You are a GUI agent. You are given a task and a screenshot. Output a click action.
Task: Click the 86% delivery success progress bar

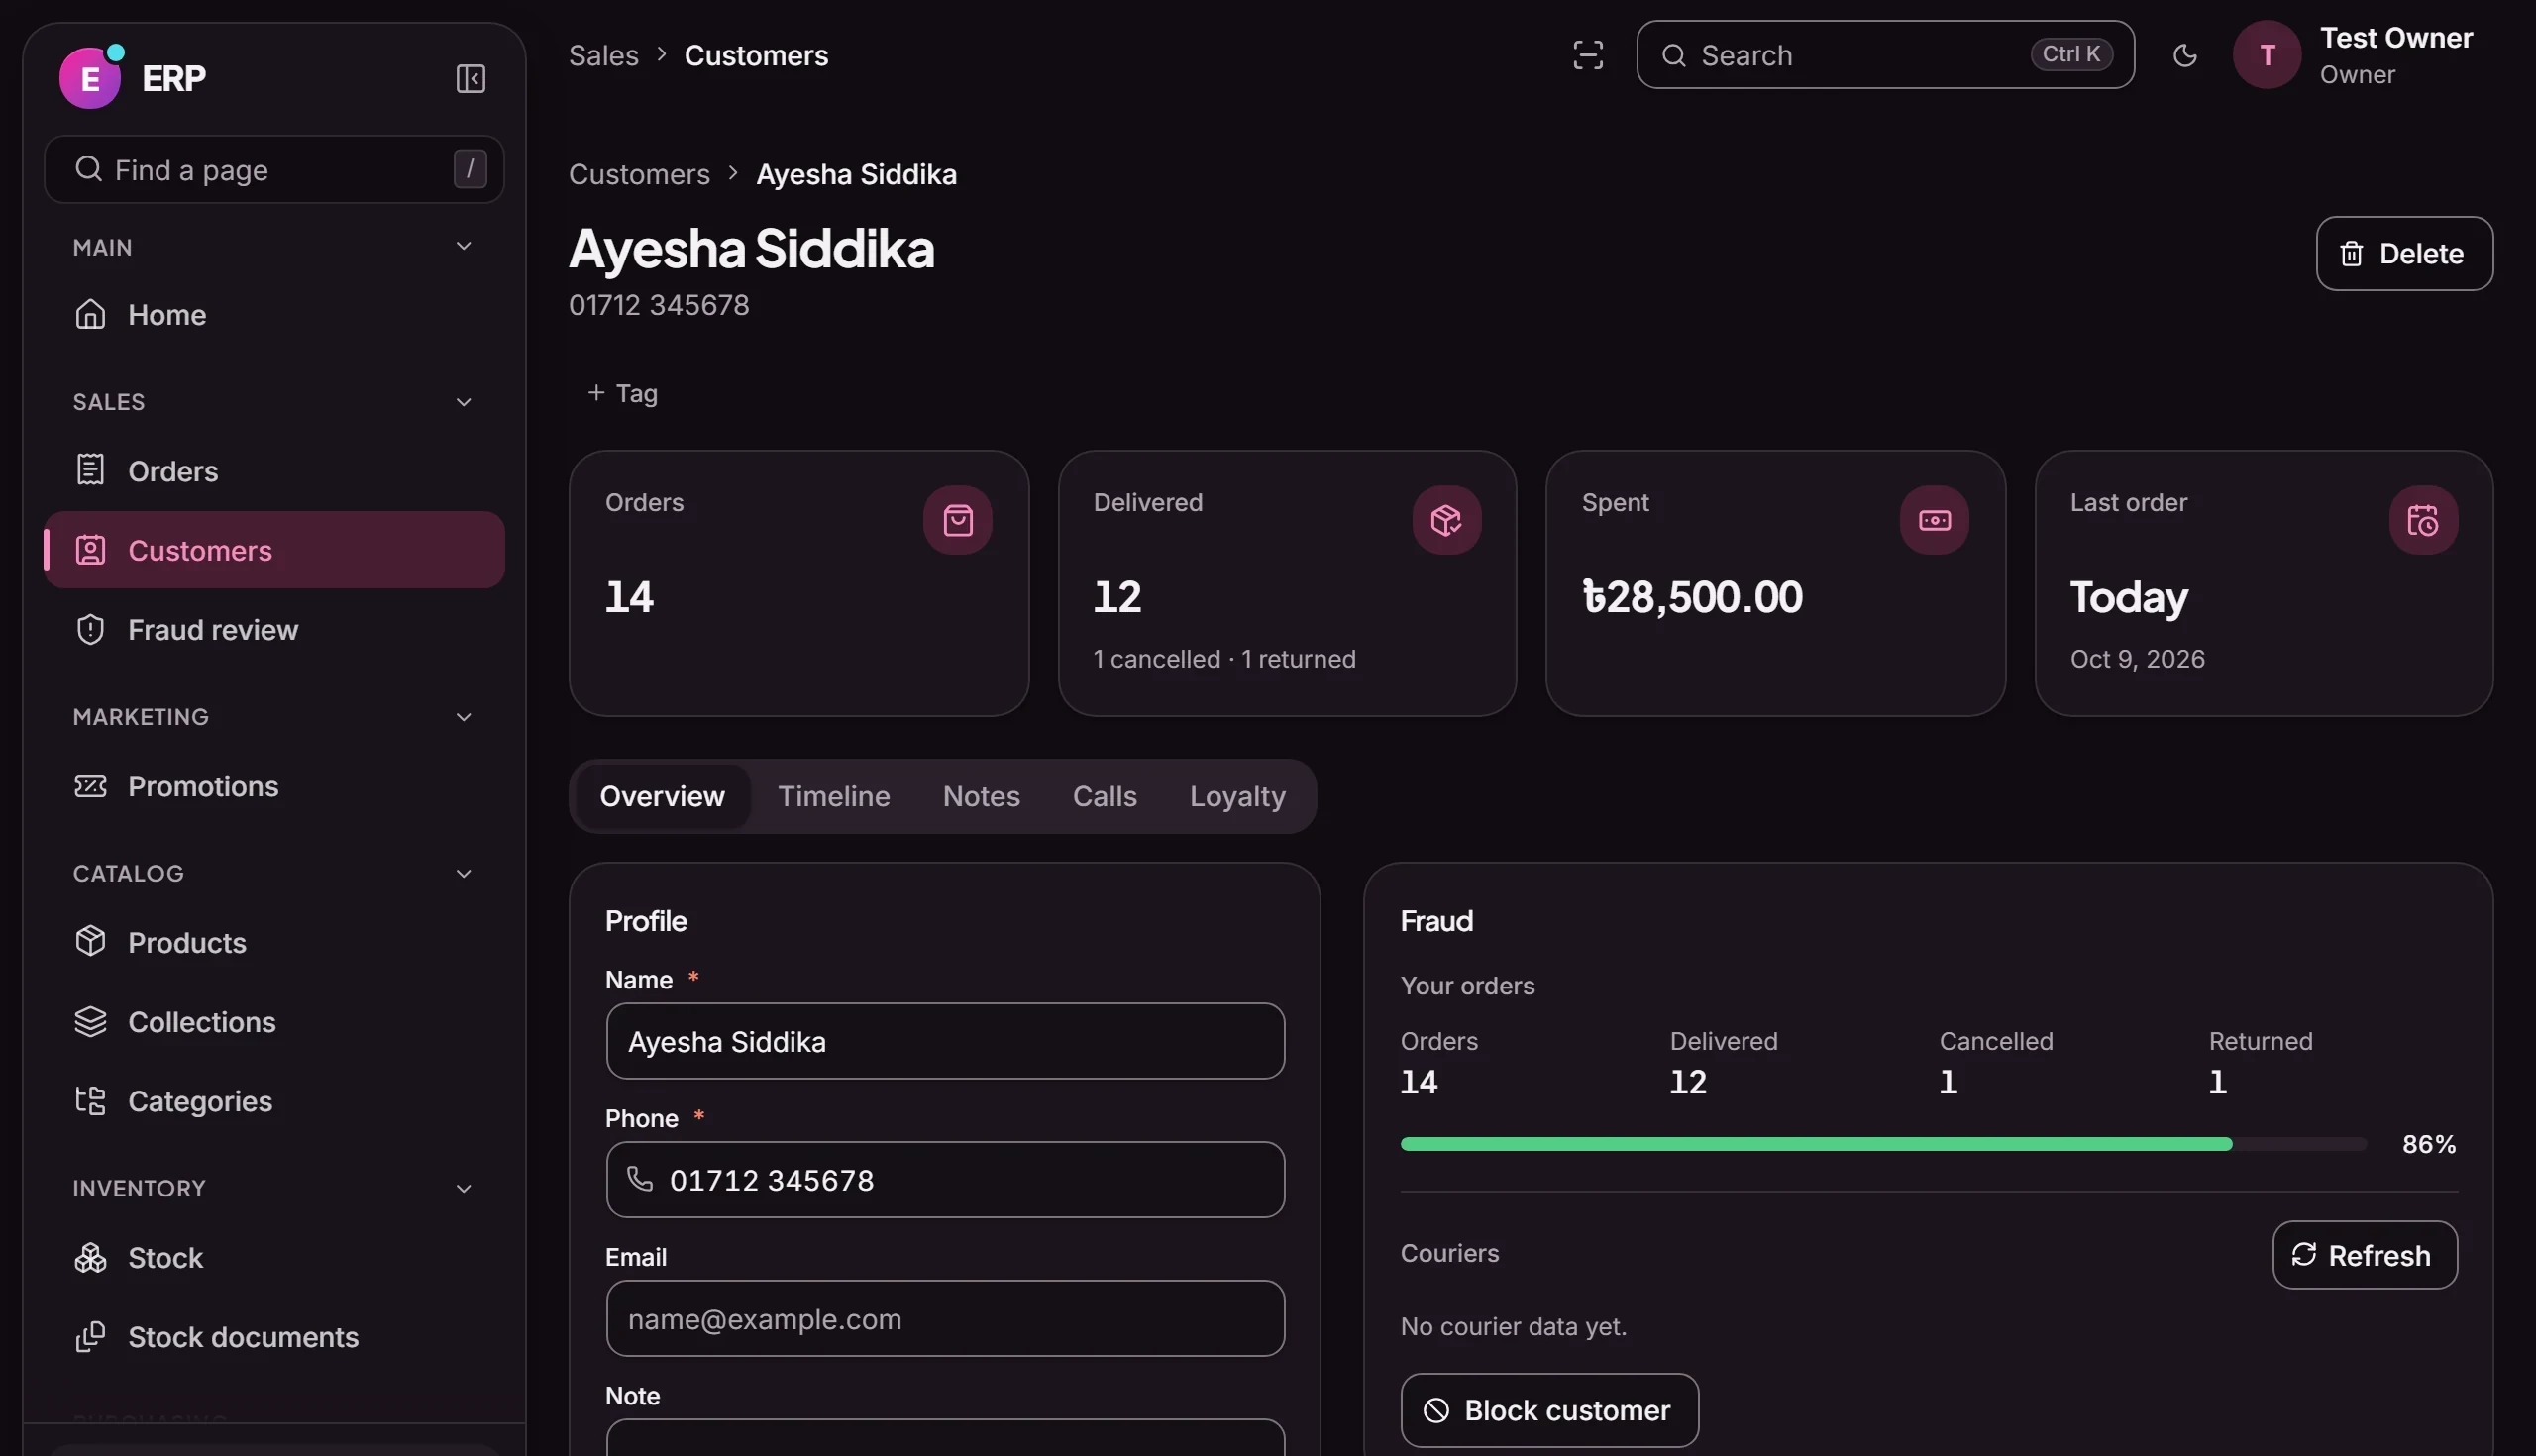(x=1883, y=1144)
